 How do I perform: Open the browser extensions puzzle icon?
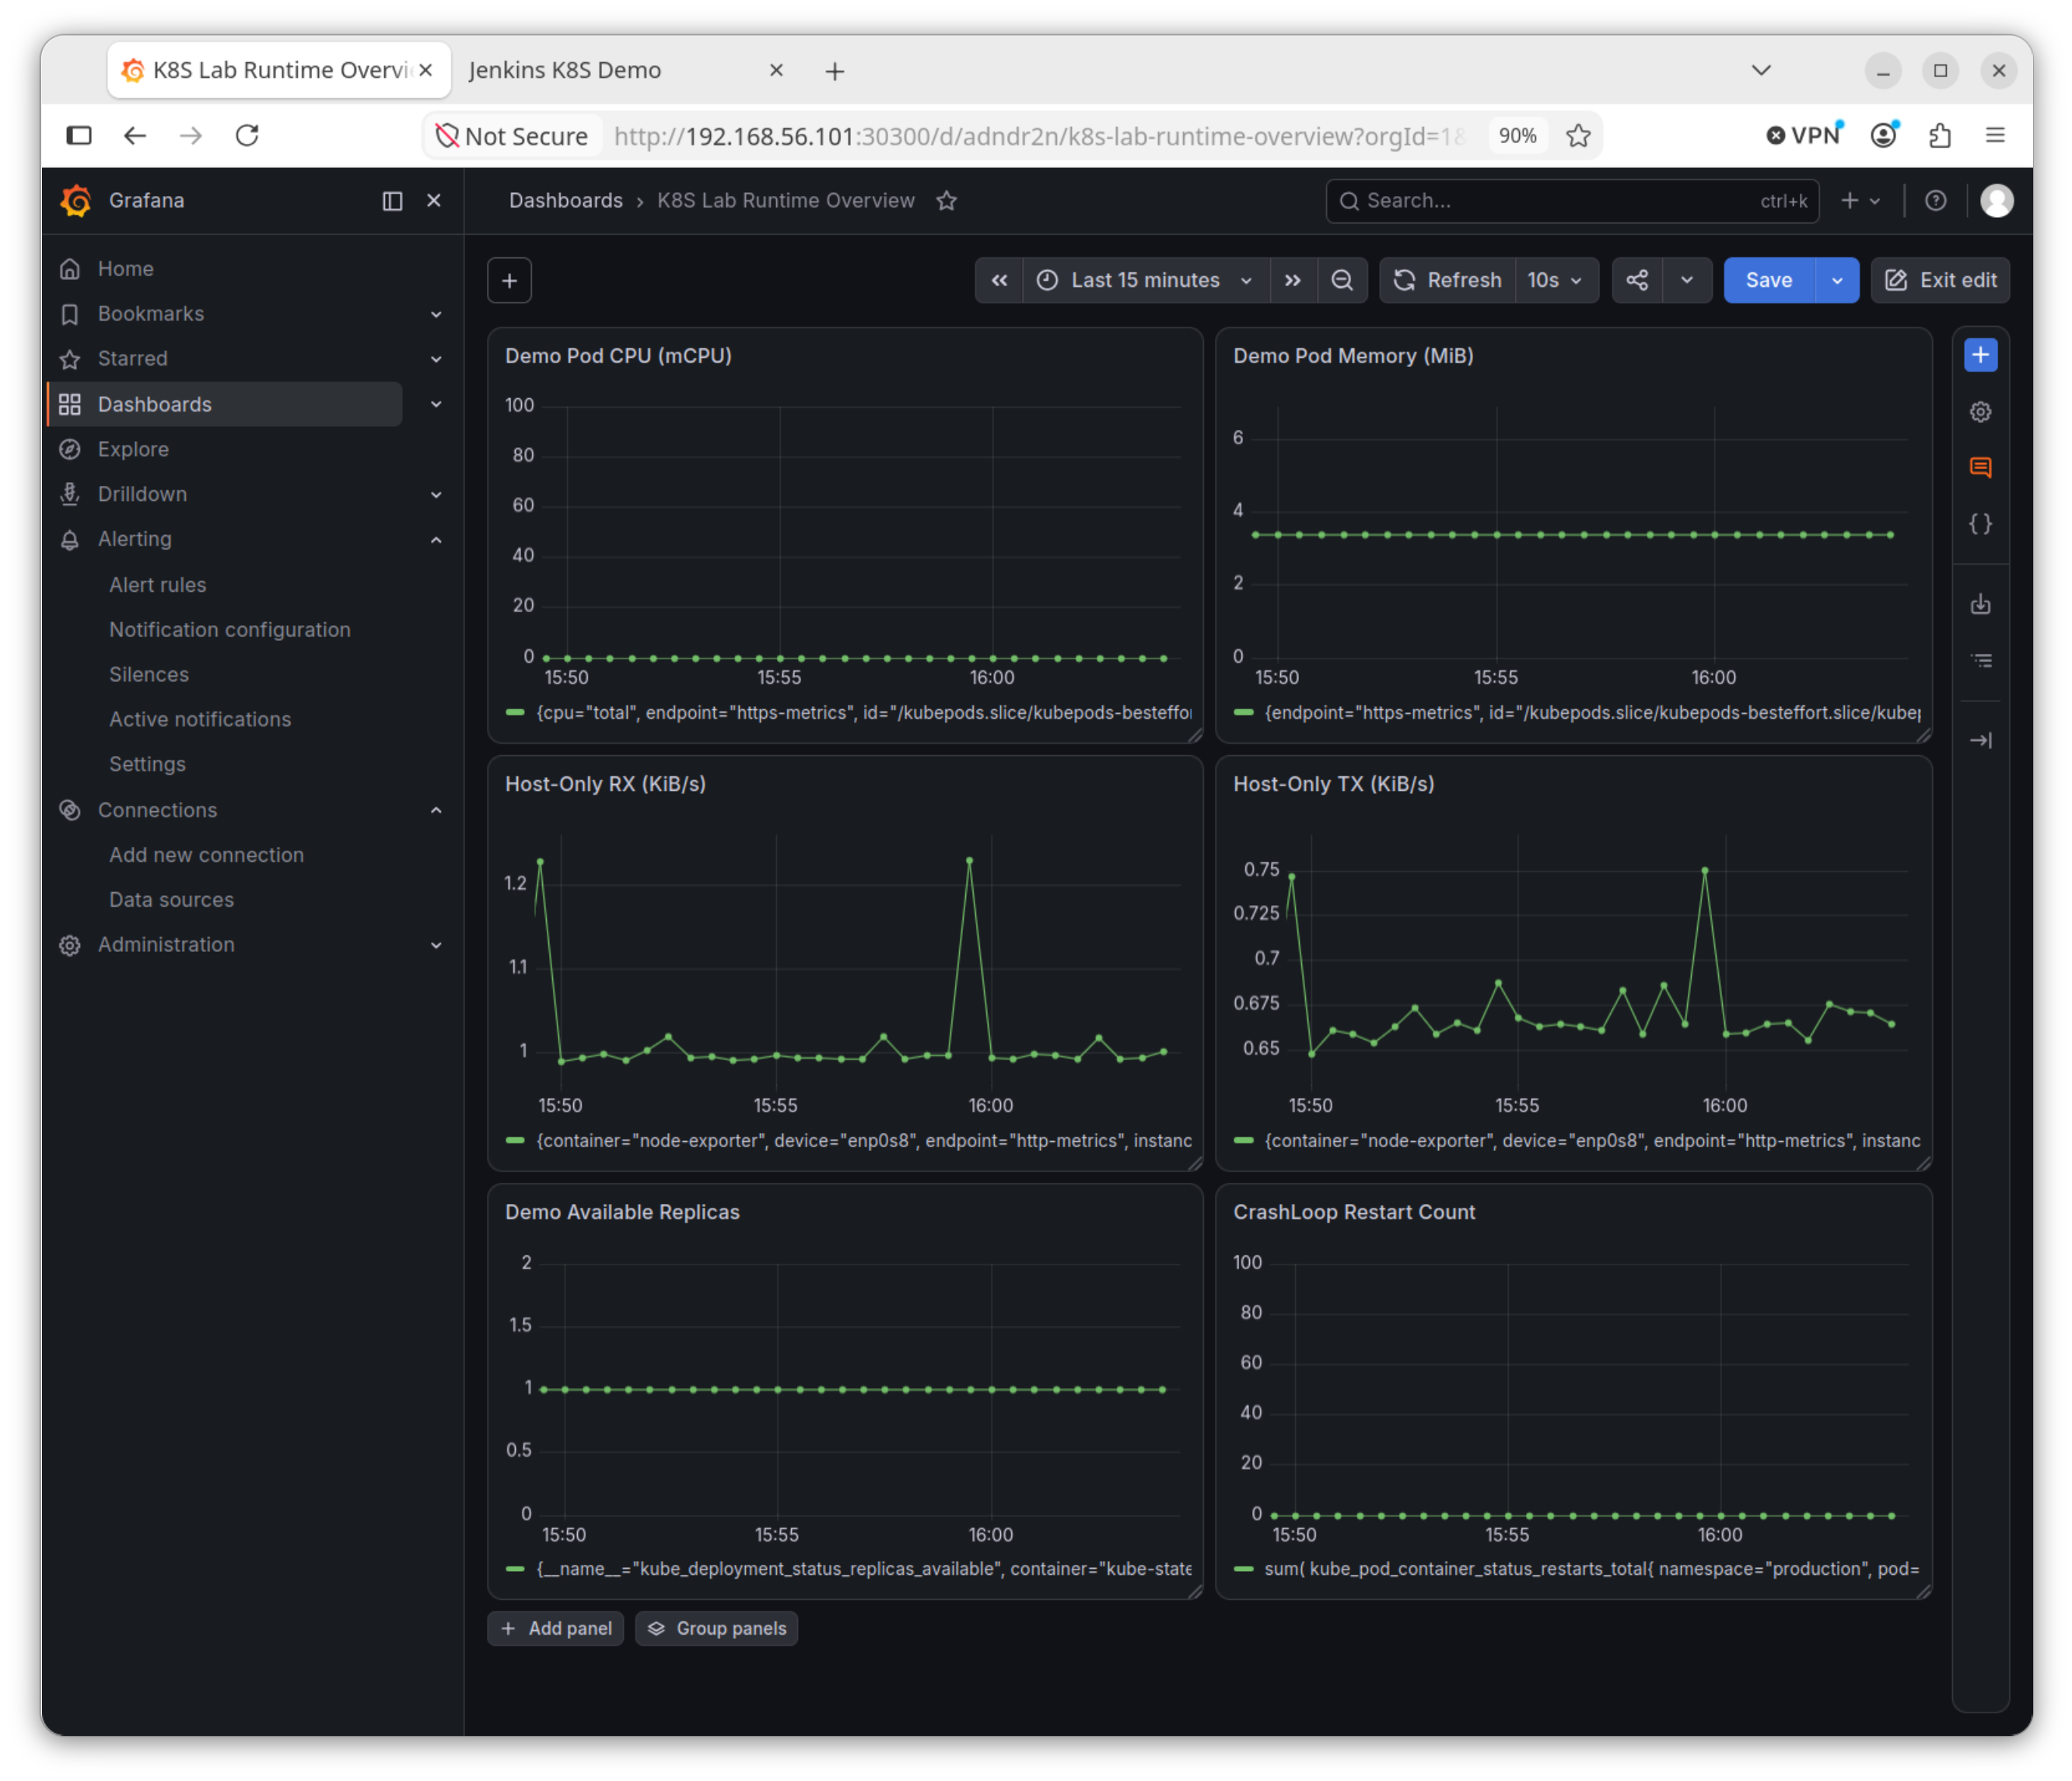(1940, 136)
